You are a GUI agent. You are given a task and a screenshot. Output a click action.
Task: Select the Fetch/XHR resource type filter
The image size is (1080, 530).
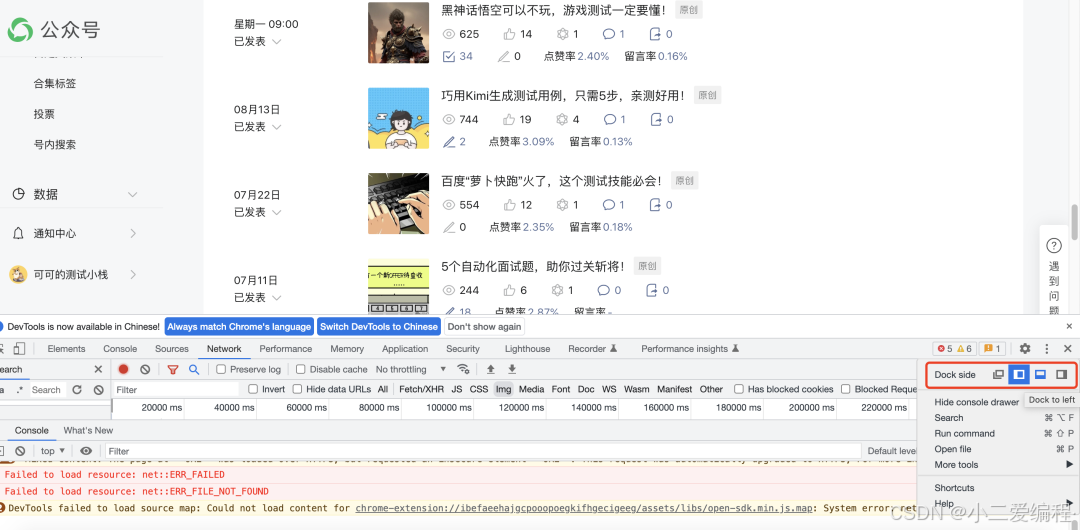coord(422,389)
